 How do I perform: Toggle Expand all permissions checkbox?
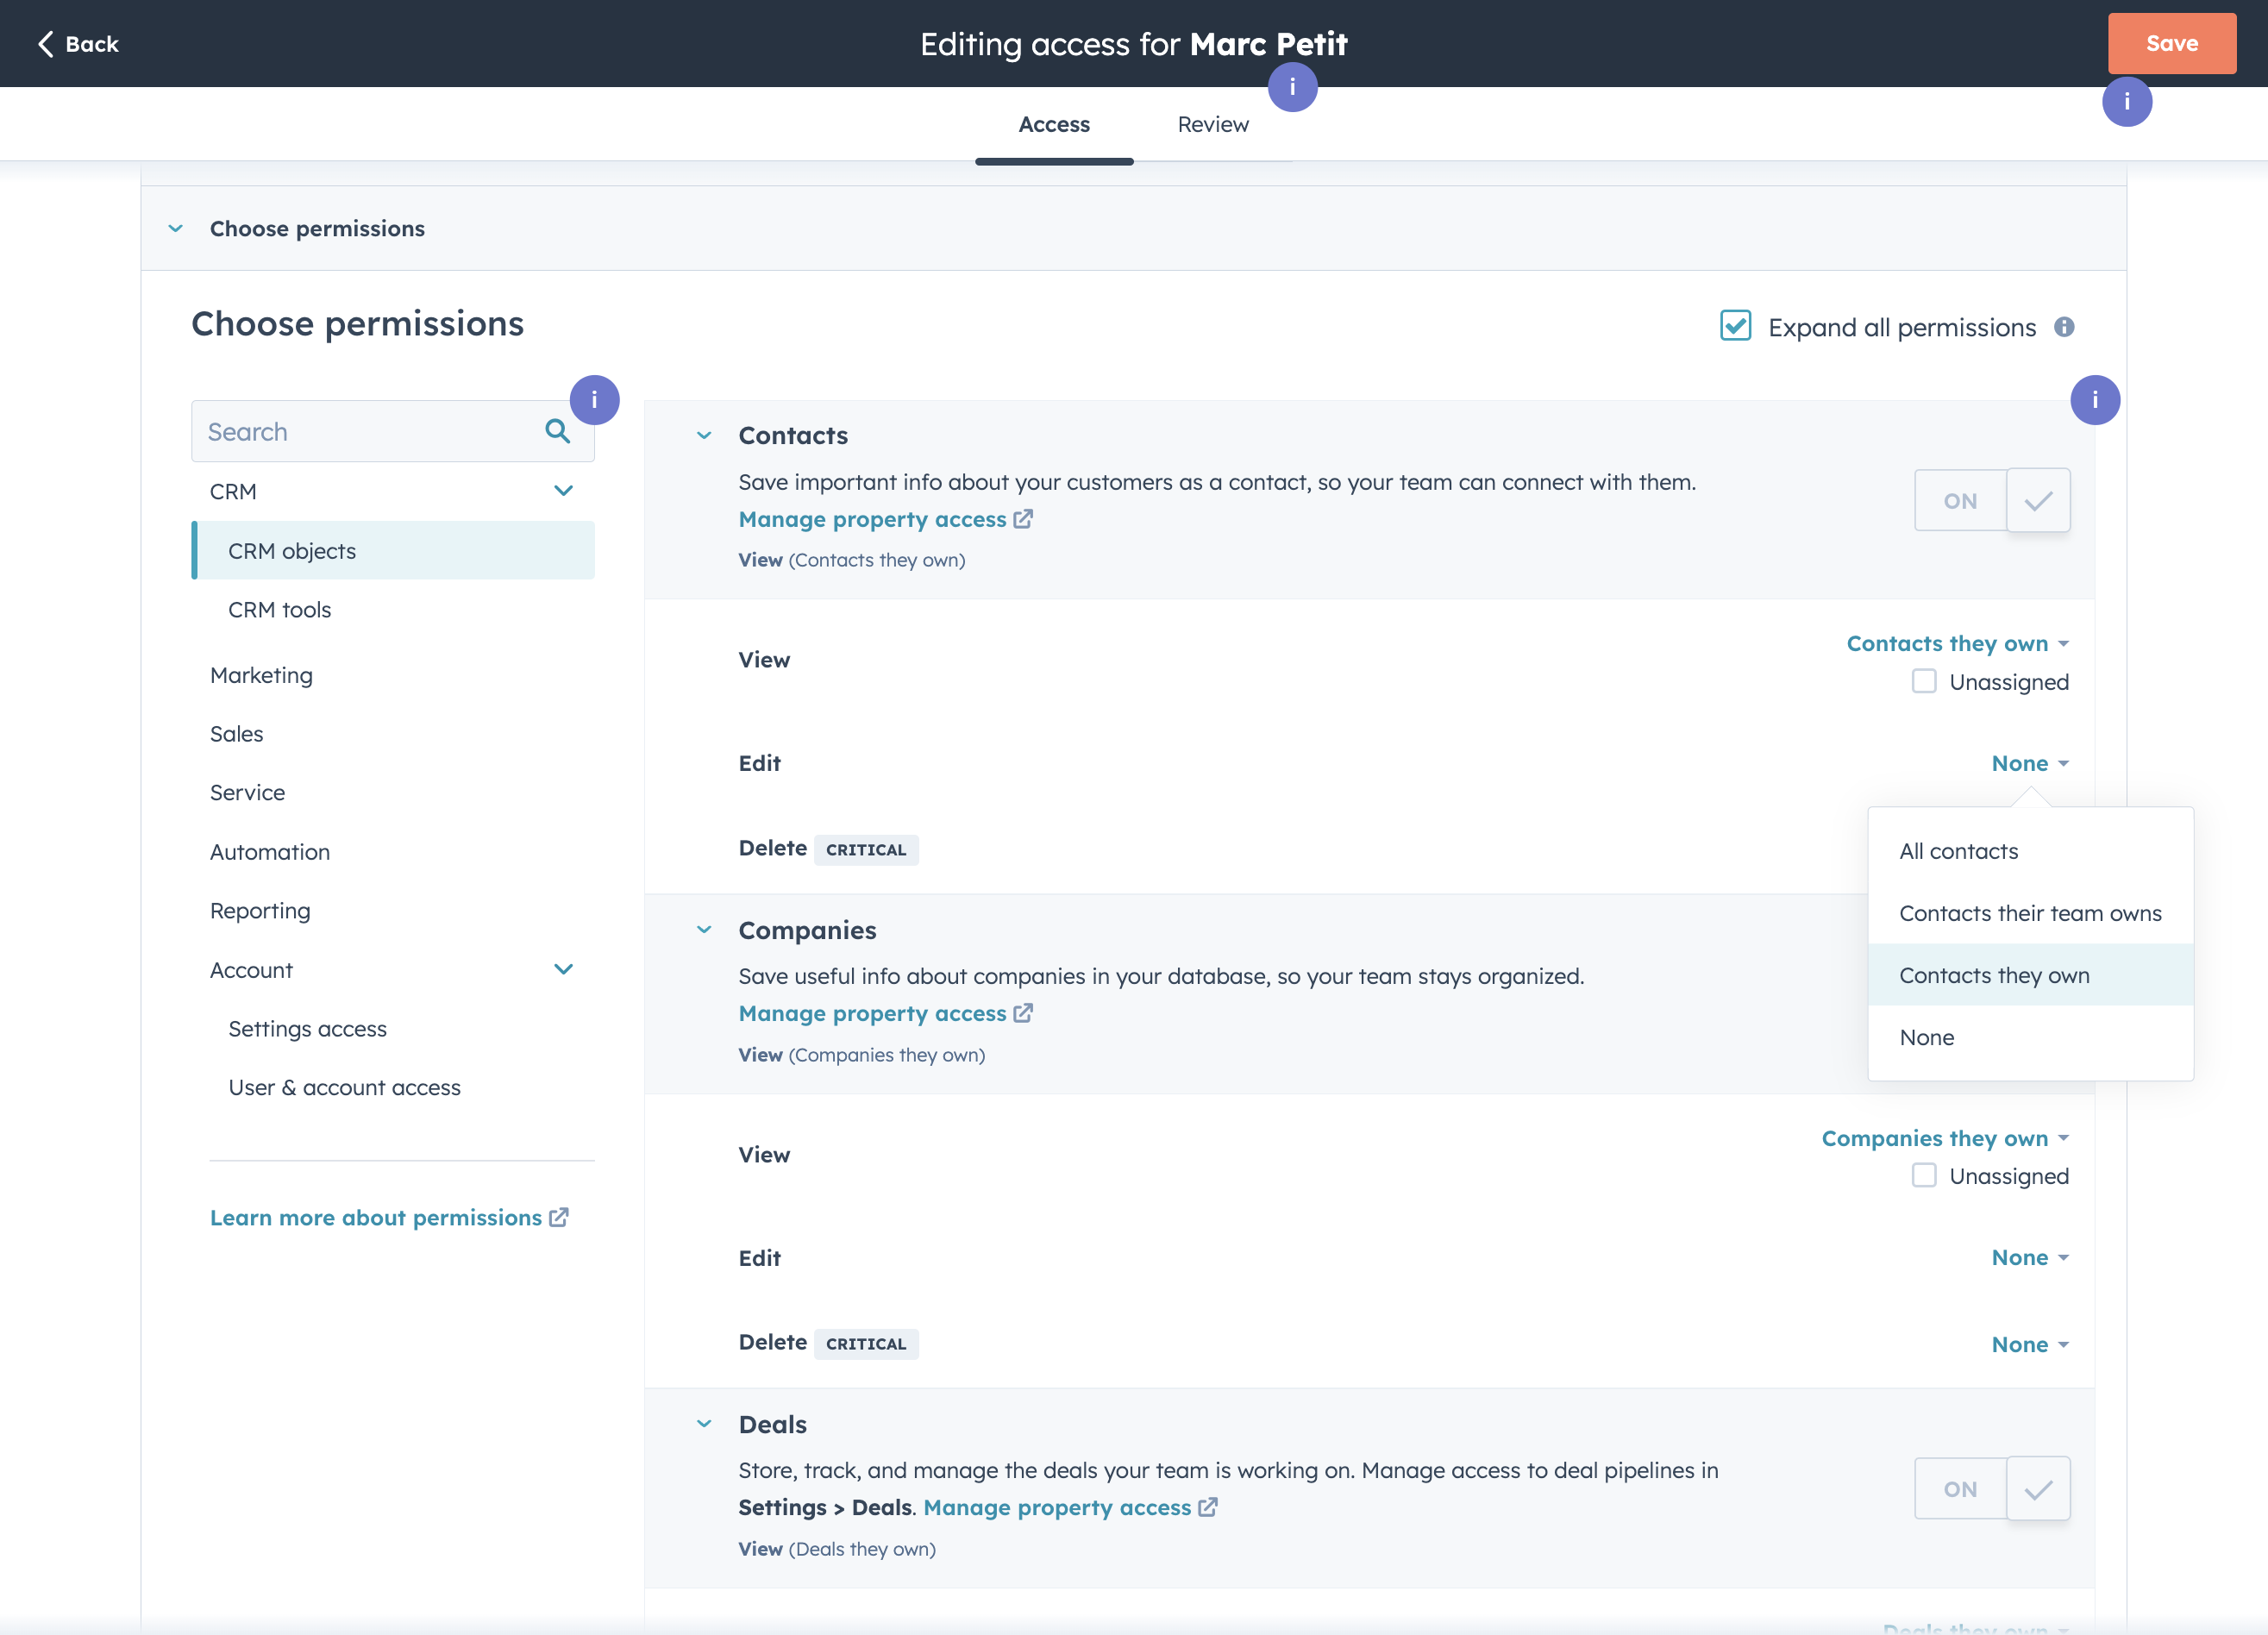(1735, 326)
